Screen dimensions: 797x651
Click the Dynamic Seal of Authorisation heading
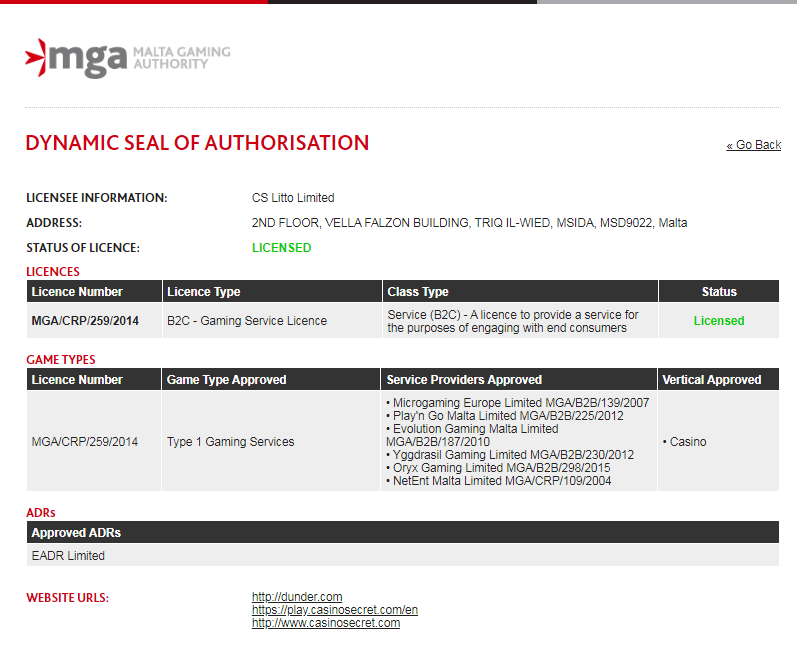pos(197,143)
